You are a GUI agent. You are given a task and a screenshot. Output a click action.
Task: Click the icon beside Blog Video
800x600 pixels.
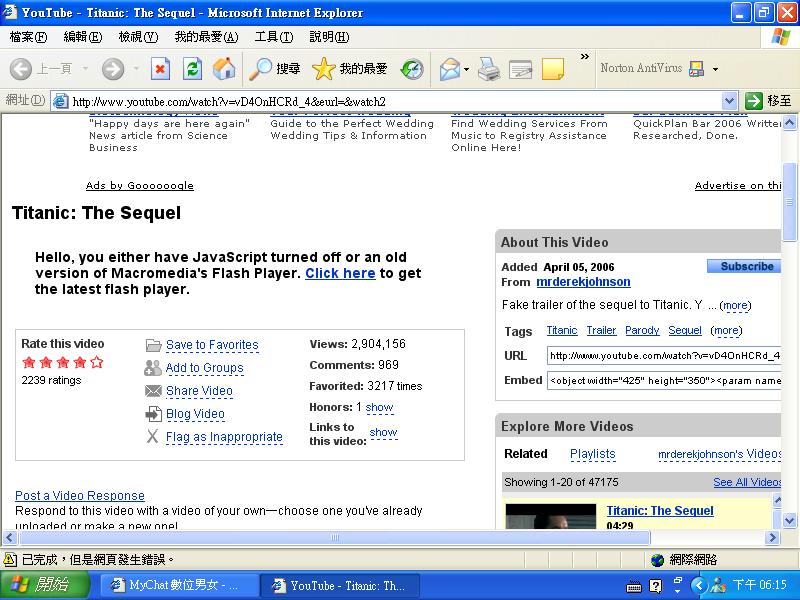[x=153, y=414]
